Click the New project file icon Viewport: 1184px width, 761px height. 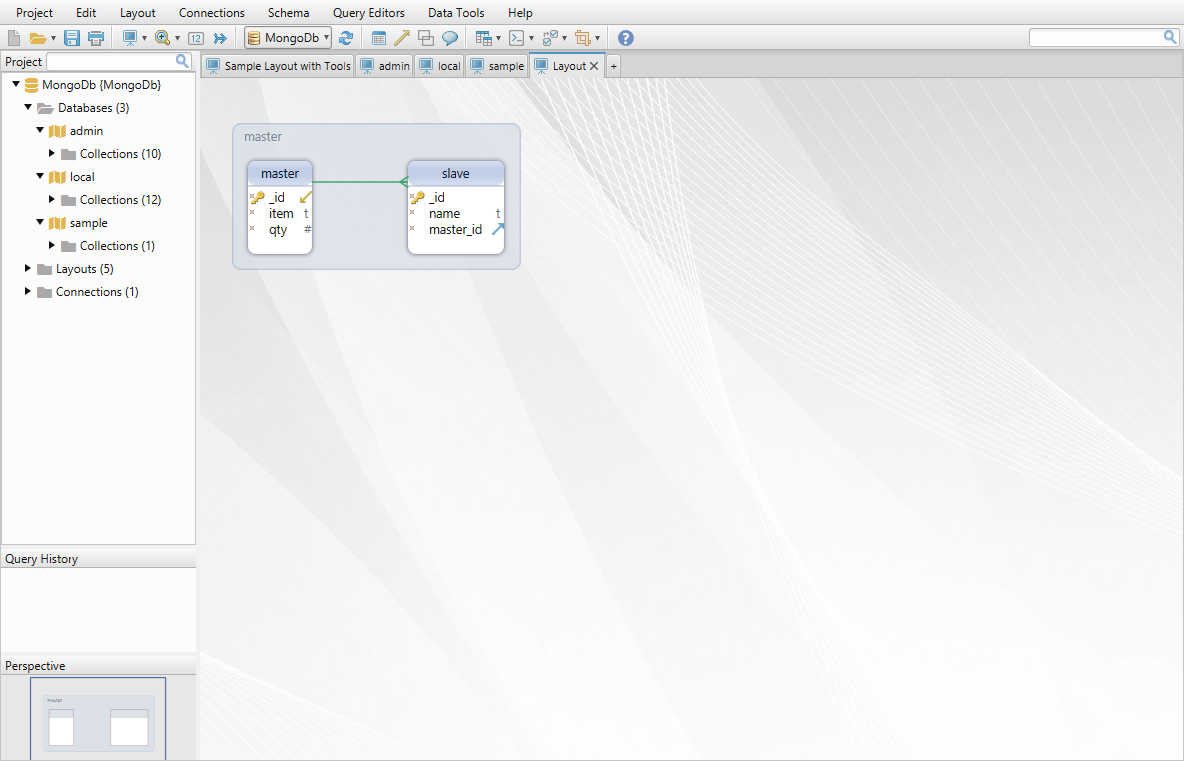click(x=14, y=38)
